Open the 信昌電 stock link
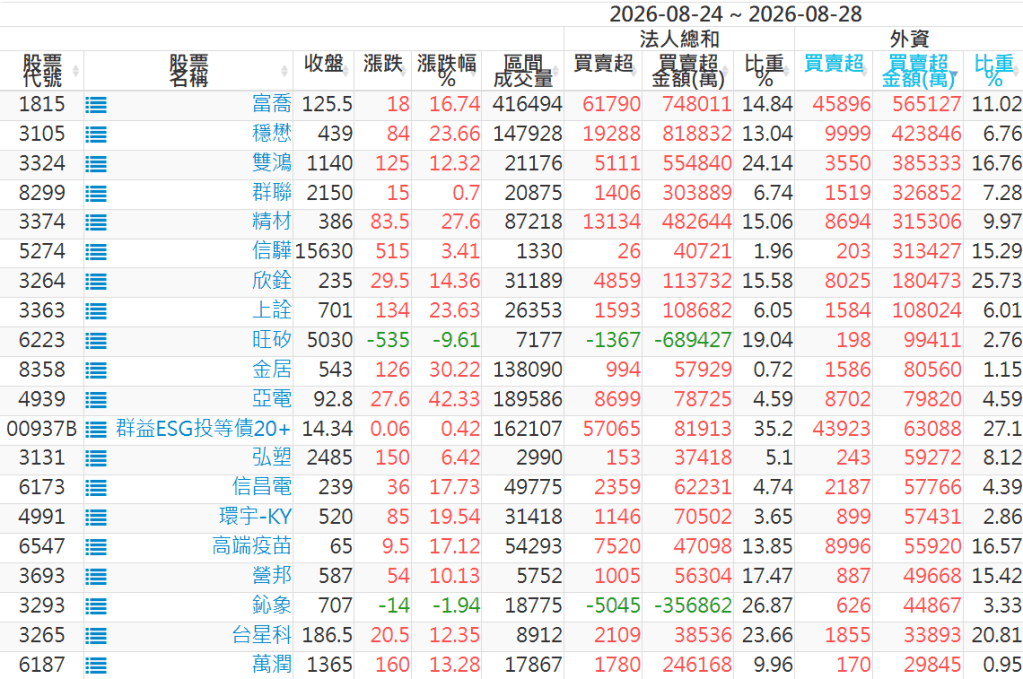 tap(262, 487)
